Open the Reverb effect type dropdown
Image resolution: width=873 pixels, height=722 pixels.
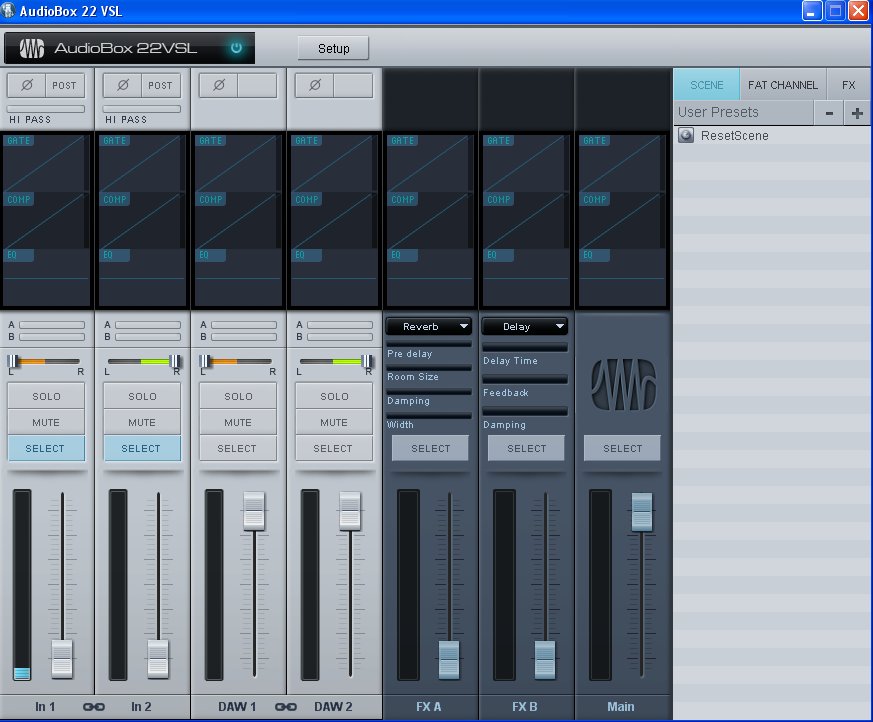tap(430, 326)
